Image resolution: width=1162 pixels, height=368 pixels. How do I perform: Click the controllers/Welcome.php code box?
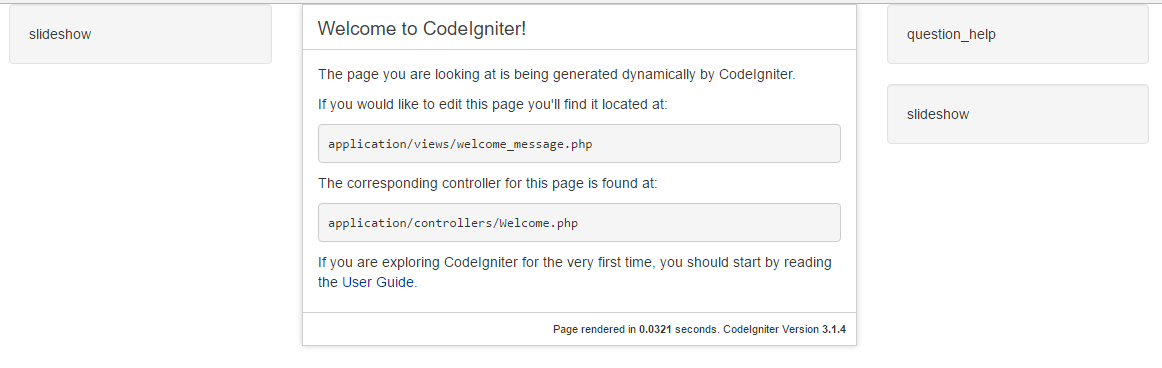click(580, 222)
